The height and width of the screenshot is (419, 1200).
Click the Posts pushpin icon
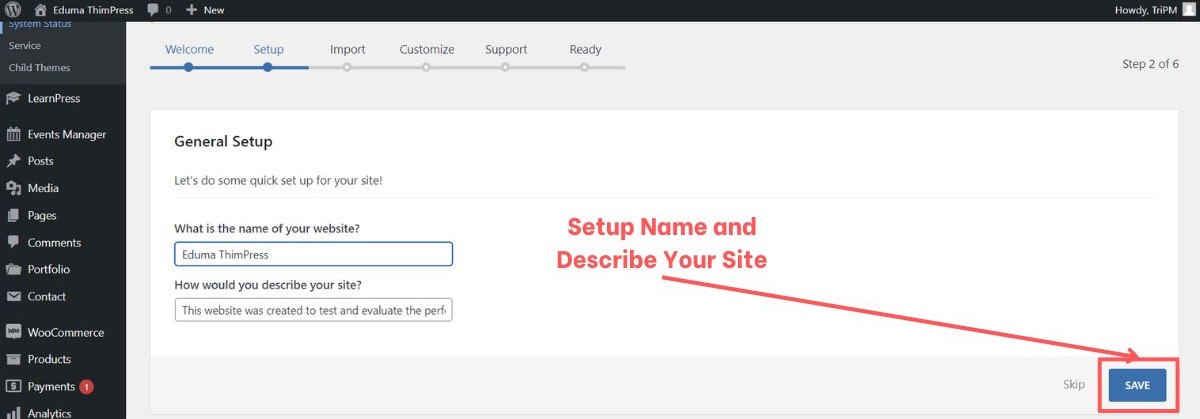point(13,161)
